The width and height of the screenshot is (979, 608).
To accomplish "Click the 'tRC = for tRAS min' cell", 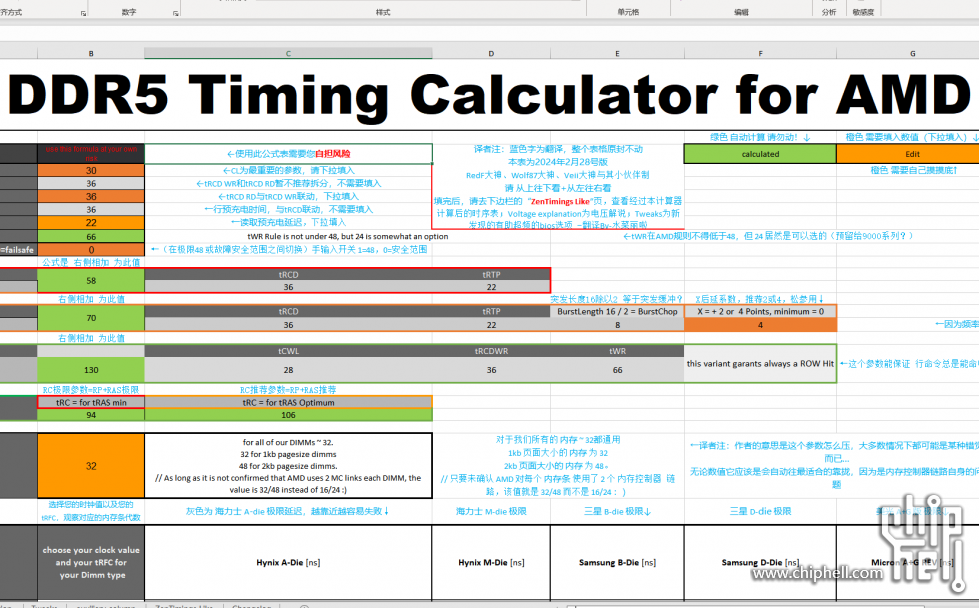I will click(x=91, y=403).
